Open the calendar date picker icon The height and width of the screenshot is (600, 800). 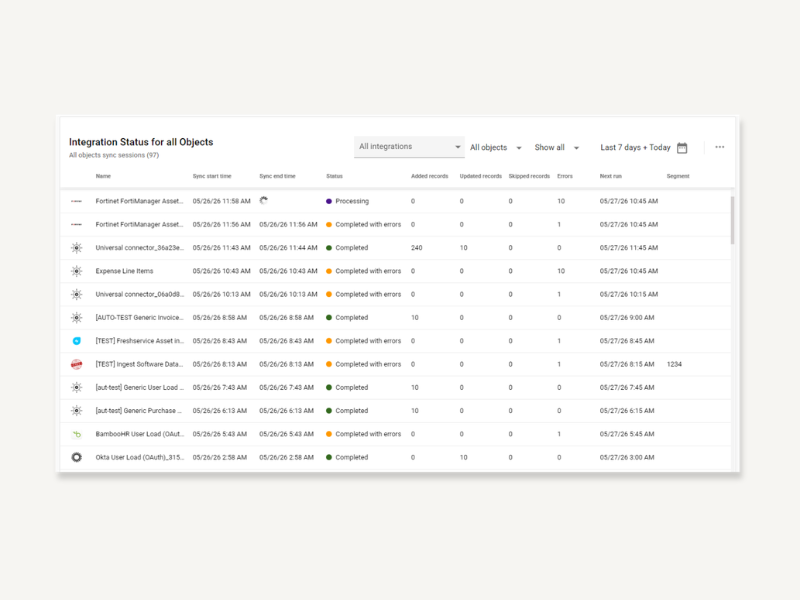[682, 147]
